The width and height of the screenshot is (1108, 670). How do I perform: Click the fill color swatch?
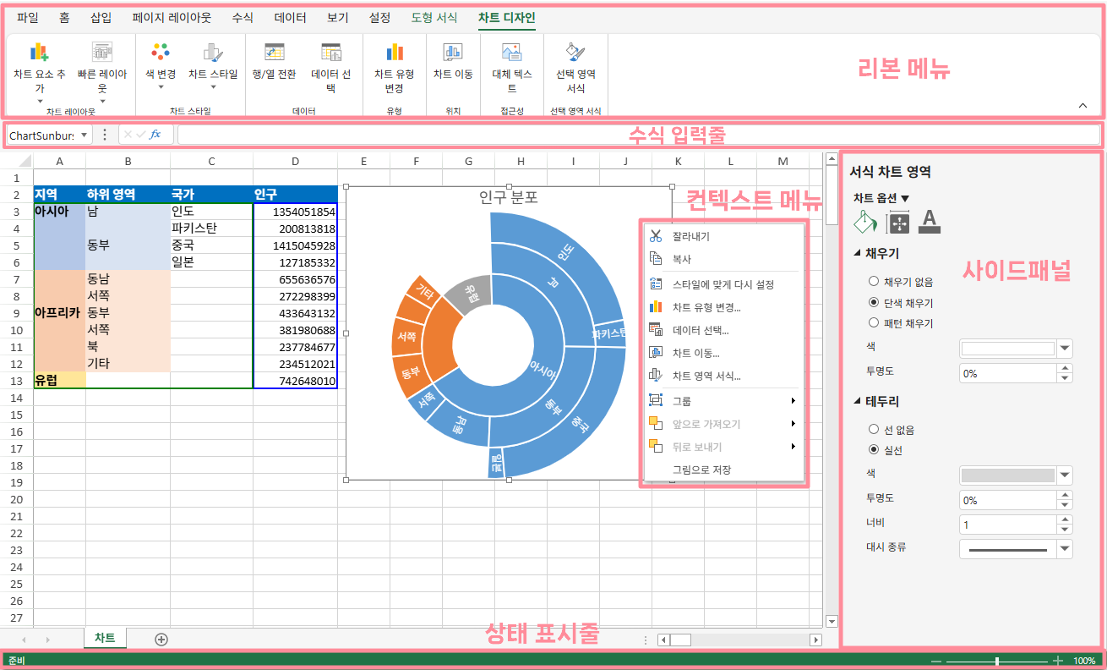pos(1008,348)
